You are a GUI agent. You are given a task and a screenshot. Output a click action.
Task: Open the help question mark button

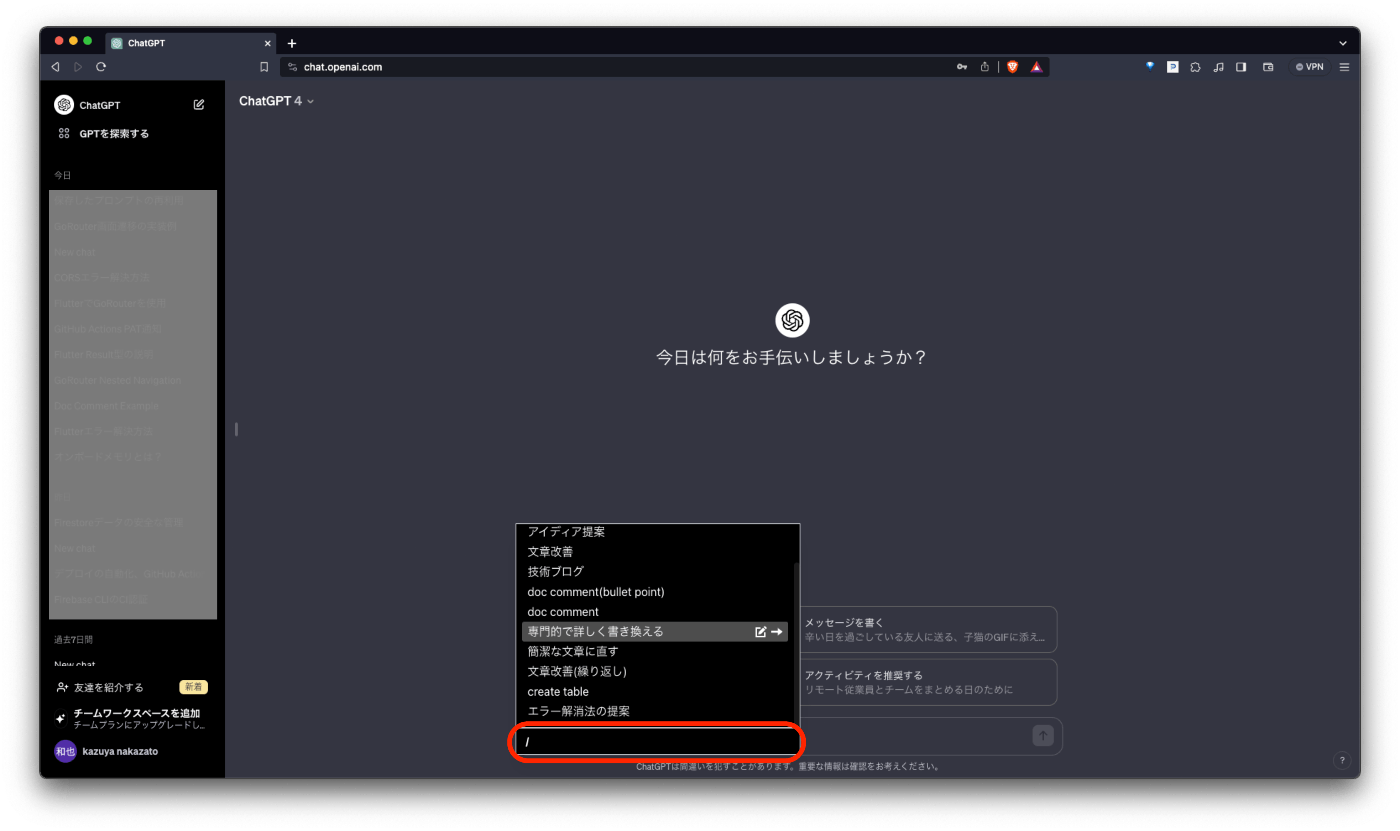[1342, 760]
